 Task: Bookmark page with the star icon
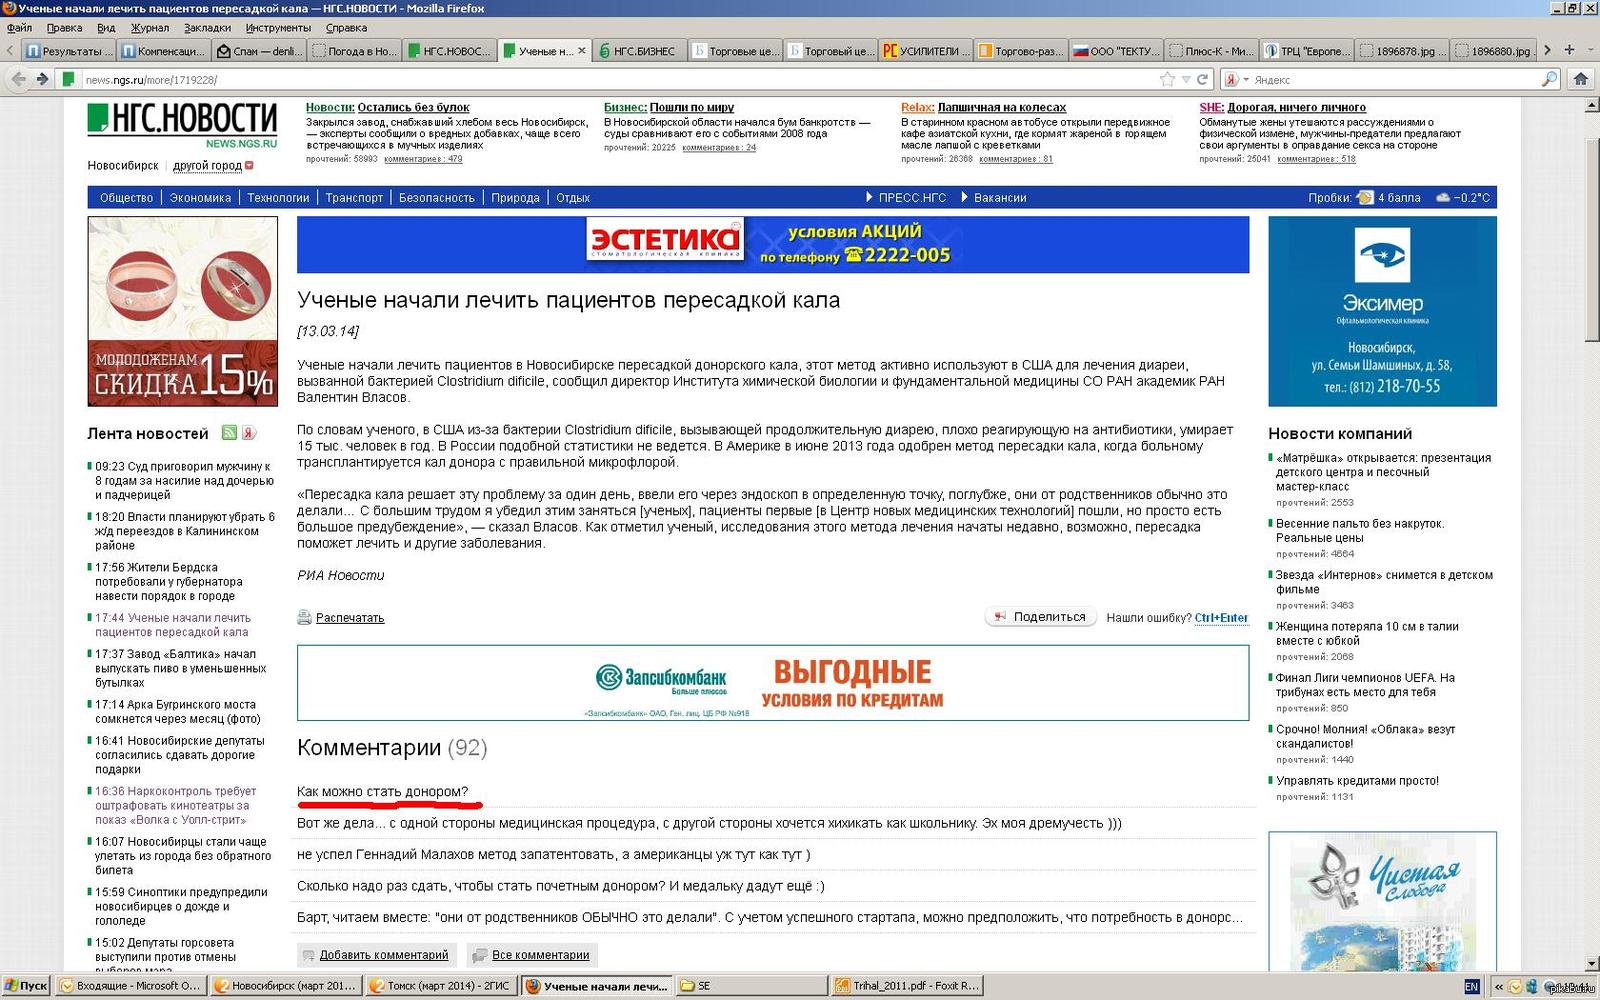coord(1167,79)
